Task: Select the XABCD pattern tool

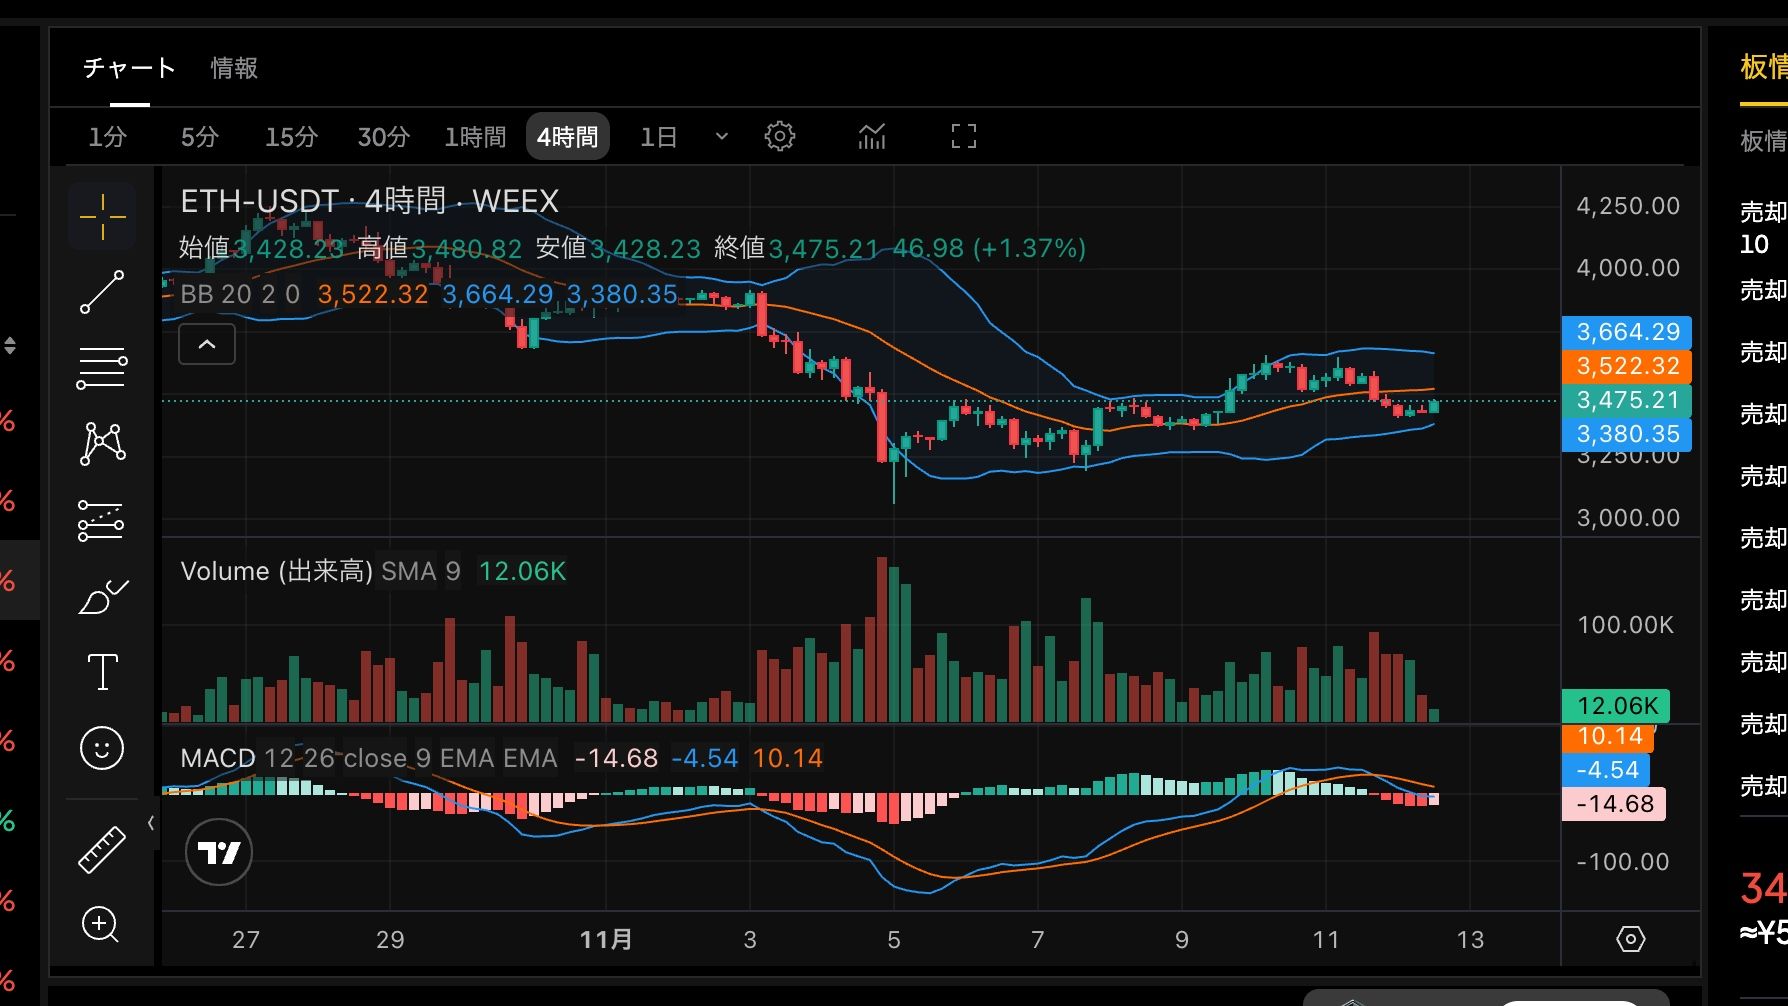Action: [x=102, y=443]
